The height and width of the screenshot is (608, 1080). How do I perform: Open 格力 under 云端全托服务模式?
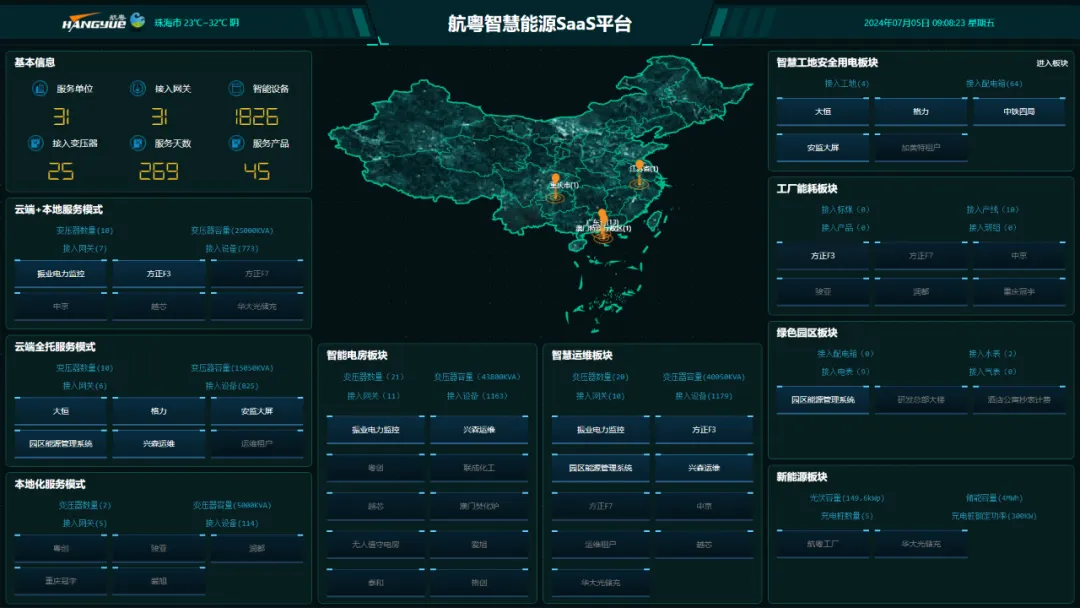tap(159, 411)
